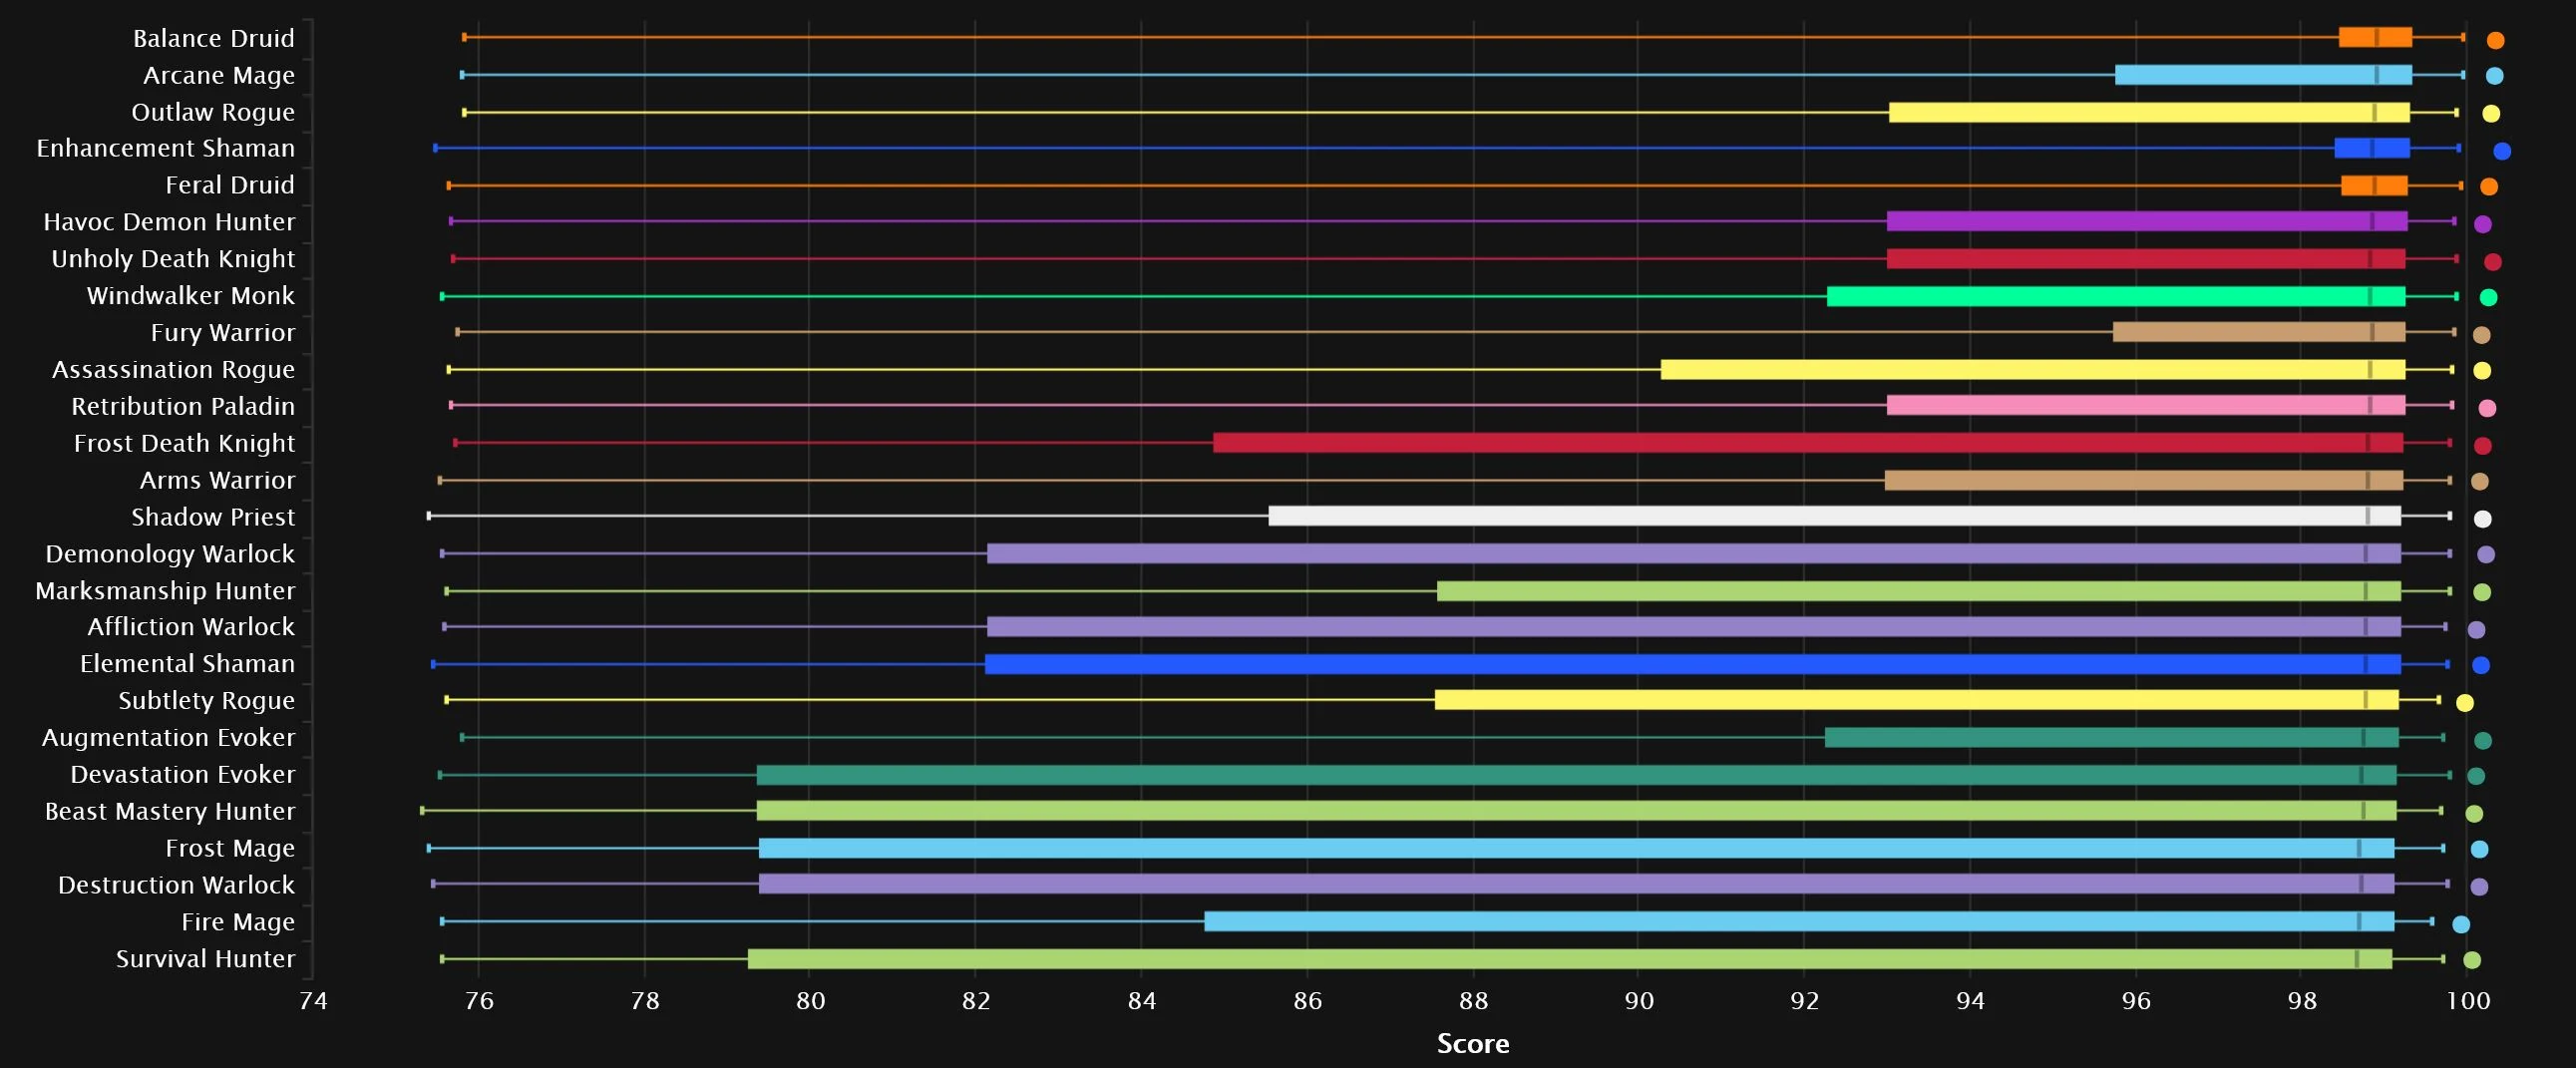Click the Arcane Mage light blue box
Viewport: 2576px width, 1068px height.
click(2263, 75)
